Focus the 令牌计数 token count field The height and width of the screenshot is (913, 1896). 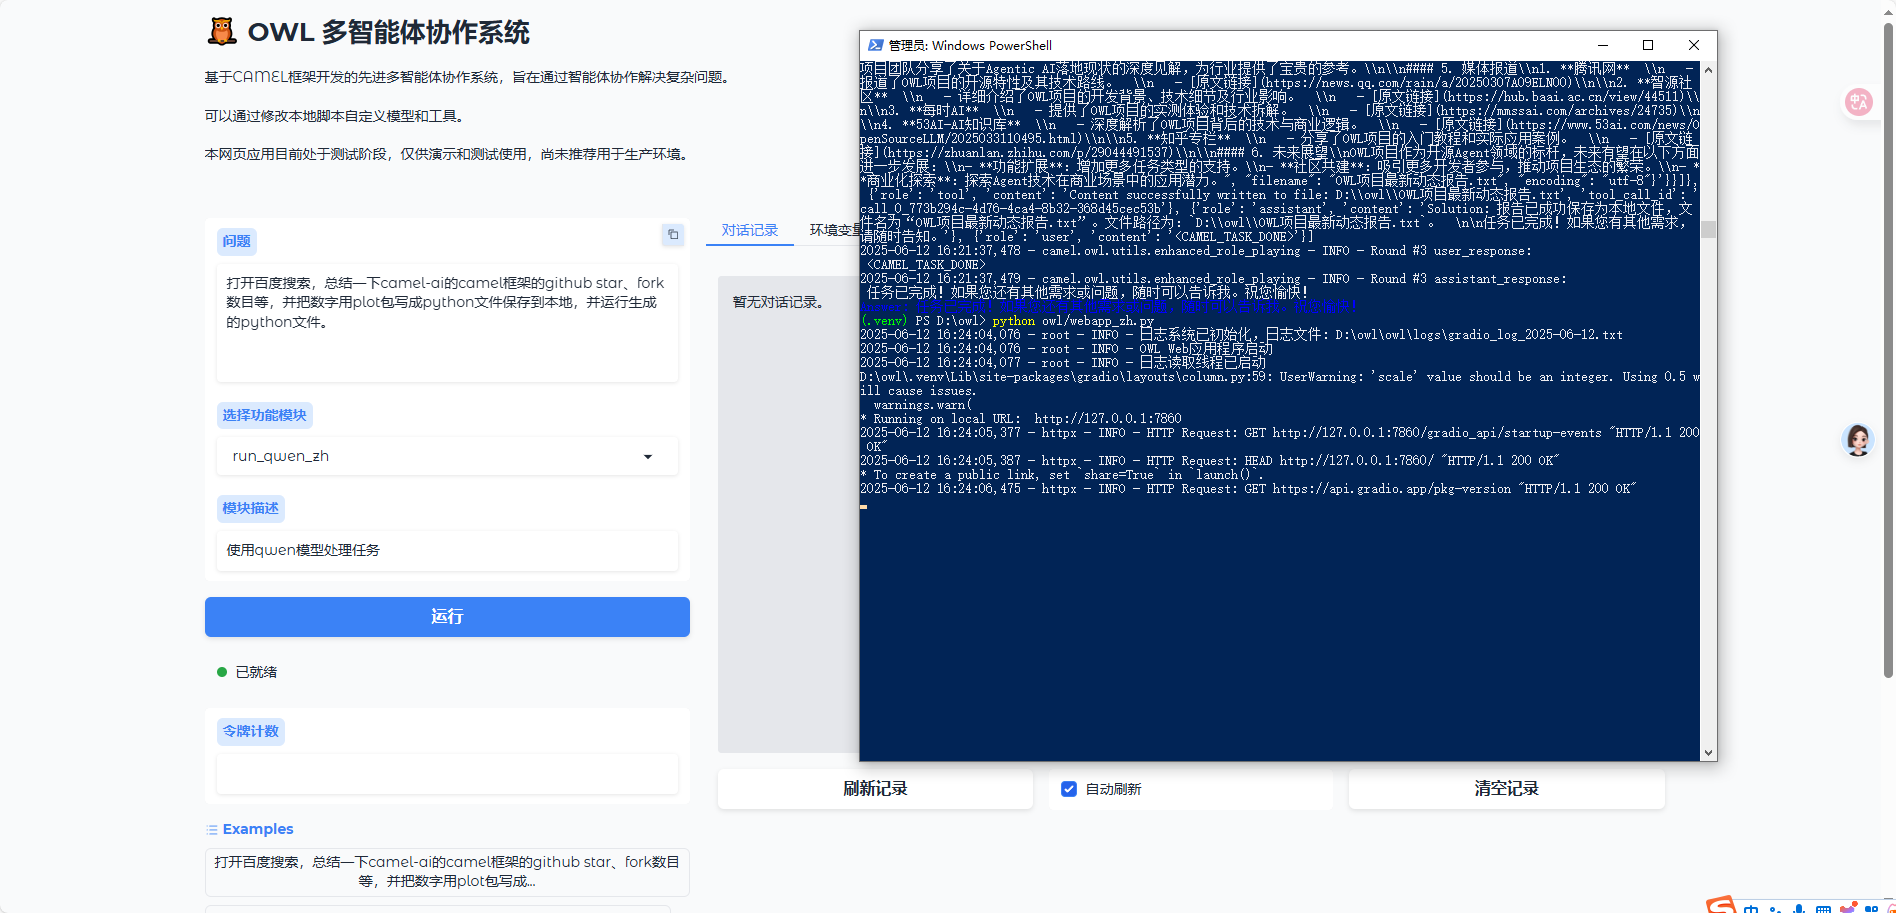pyautogui.click(x=447, y=774)
